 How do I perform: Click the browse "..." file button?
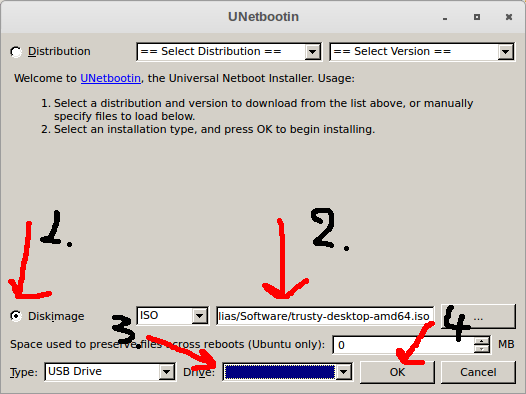pos(478,316)
